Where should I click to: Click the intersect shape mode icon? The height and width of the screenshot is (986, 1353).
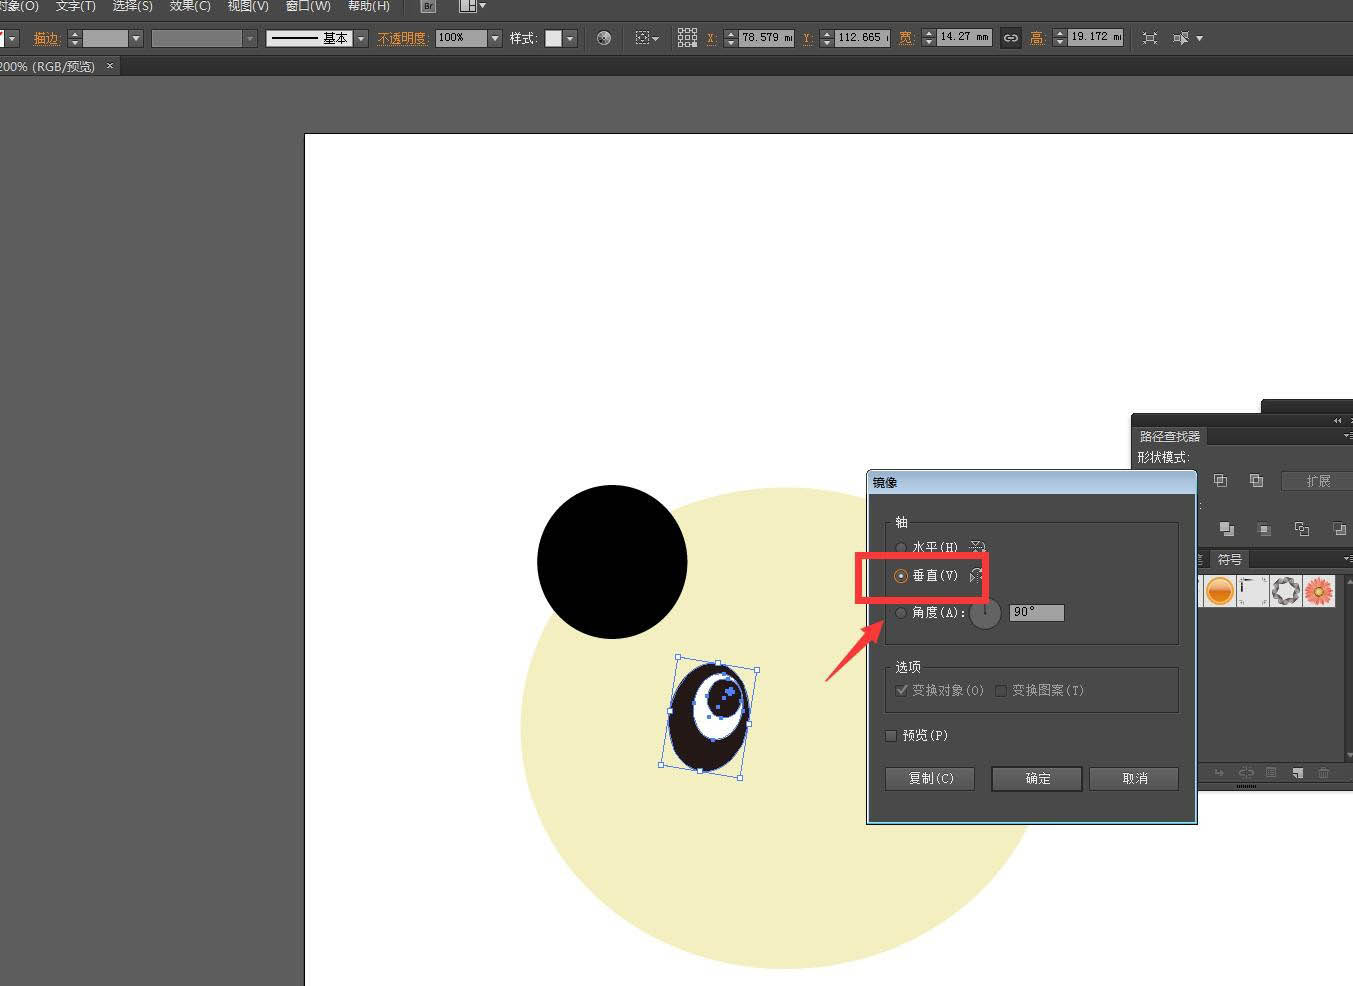coord(1220,481)
